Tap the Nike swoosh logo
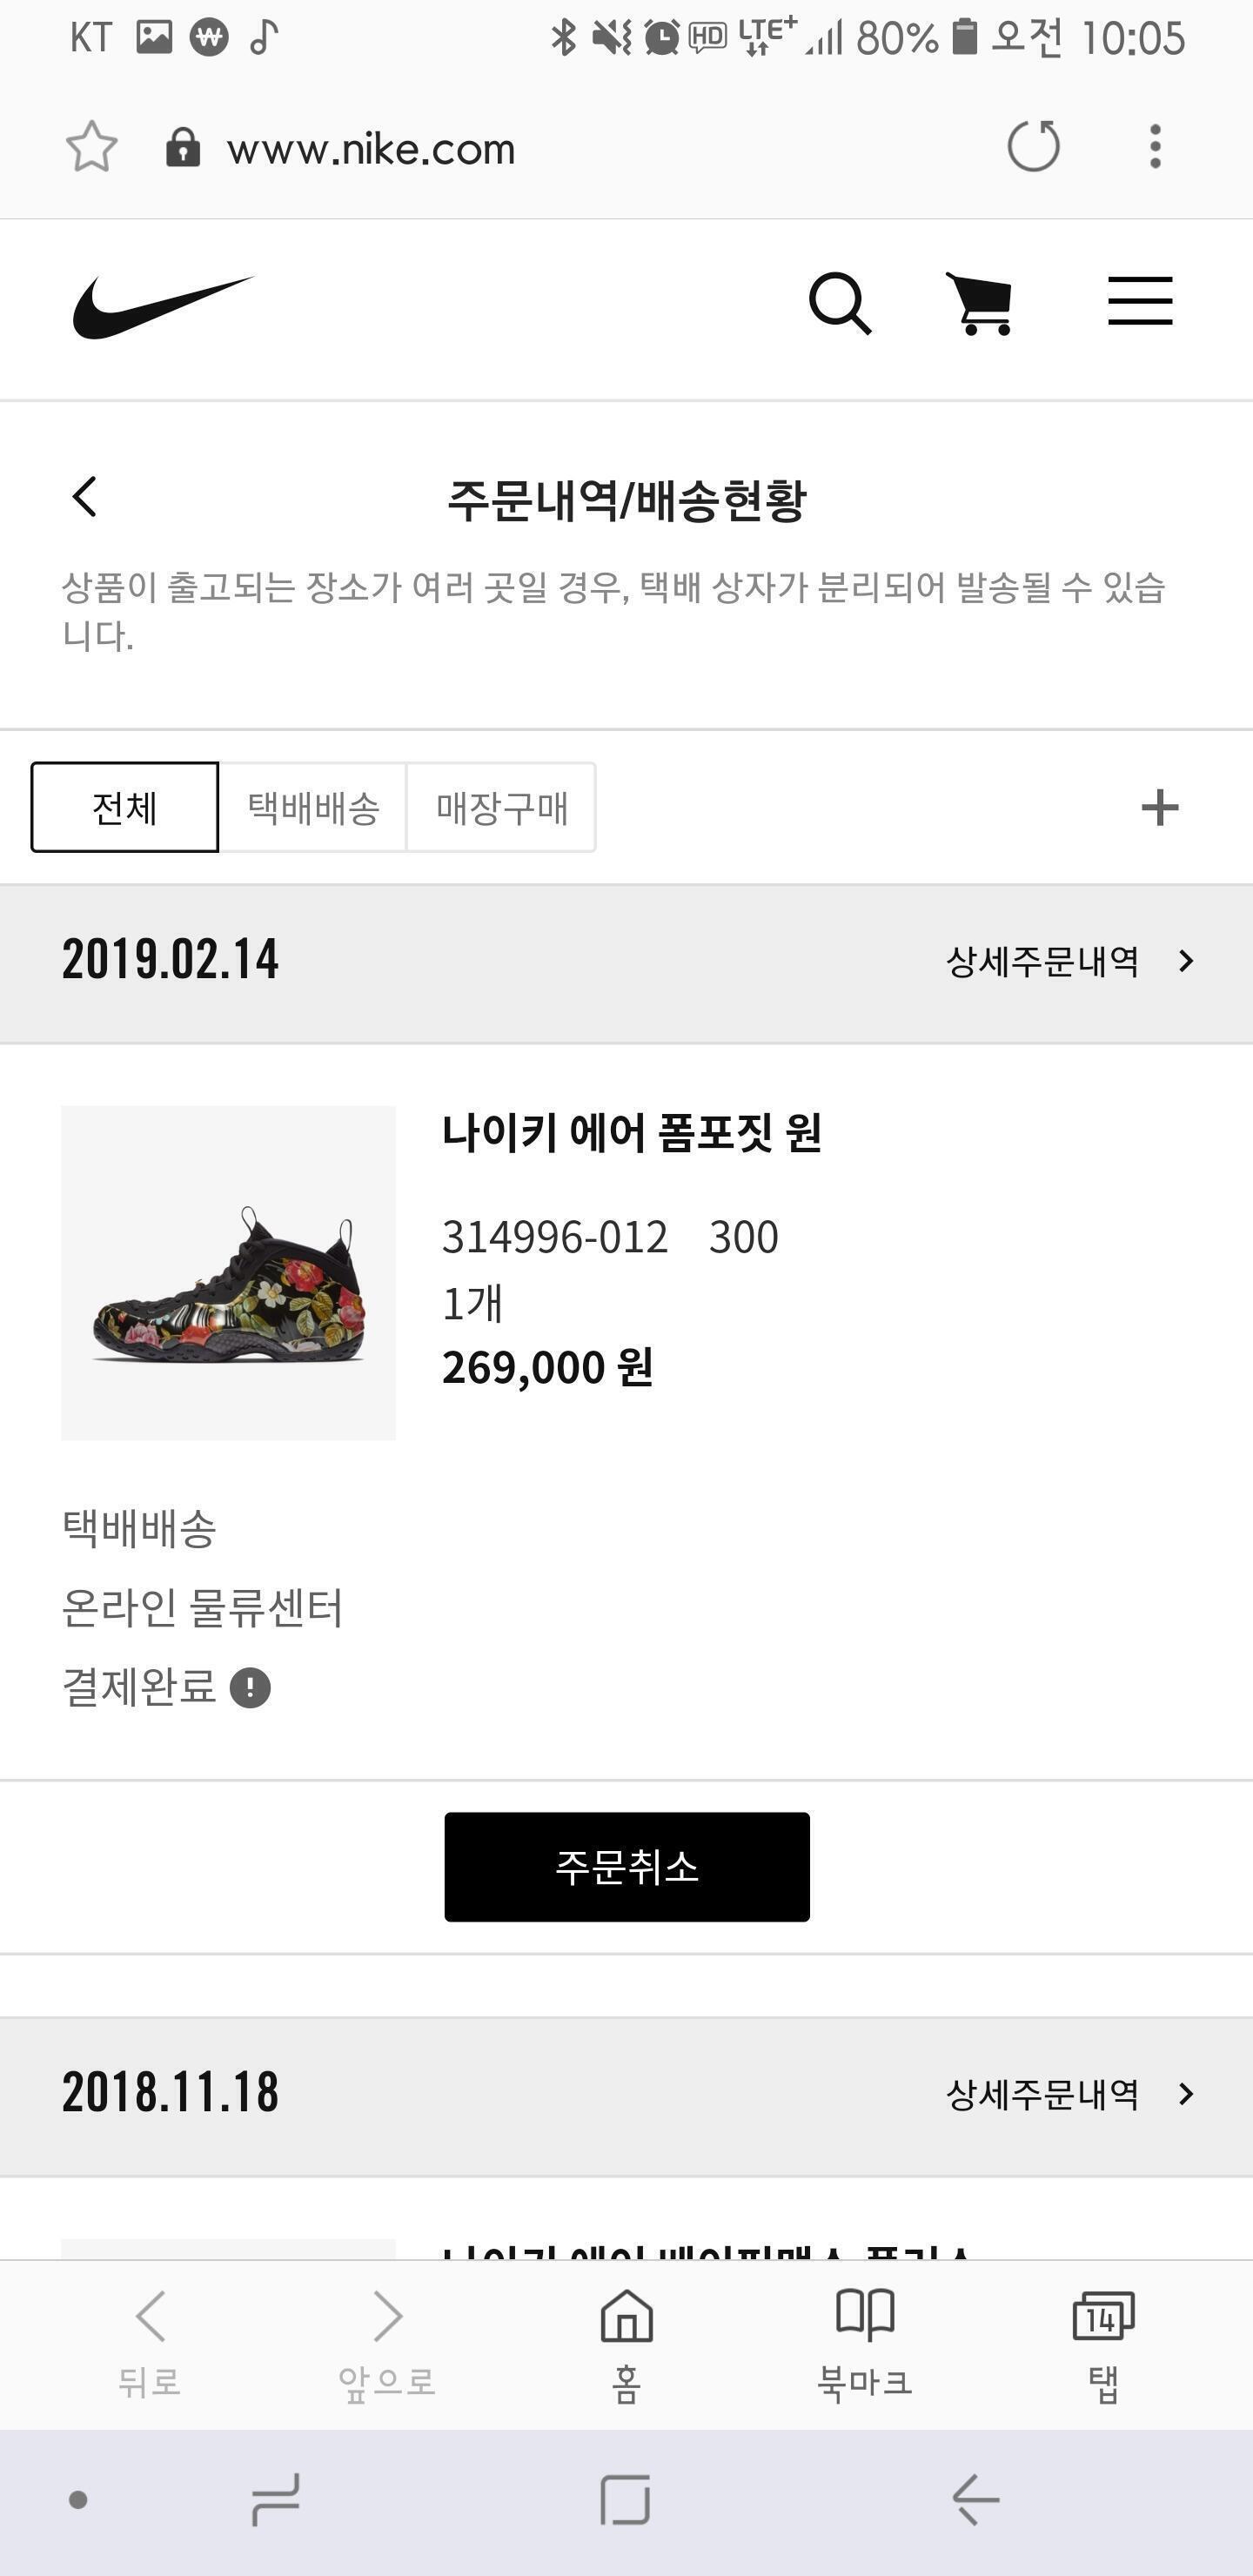 [163, 307]
